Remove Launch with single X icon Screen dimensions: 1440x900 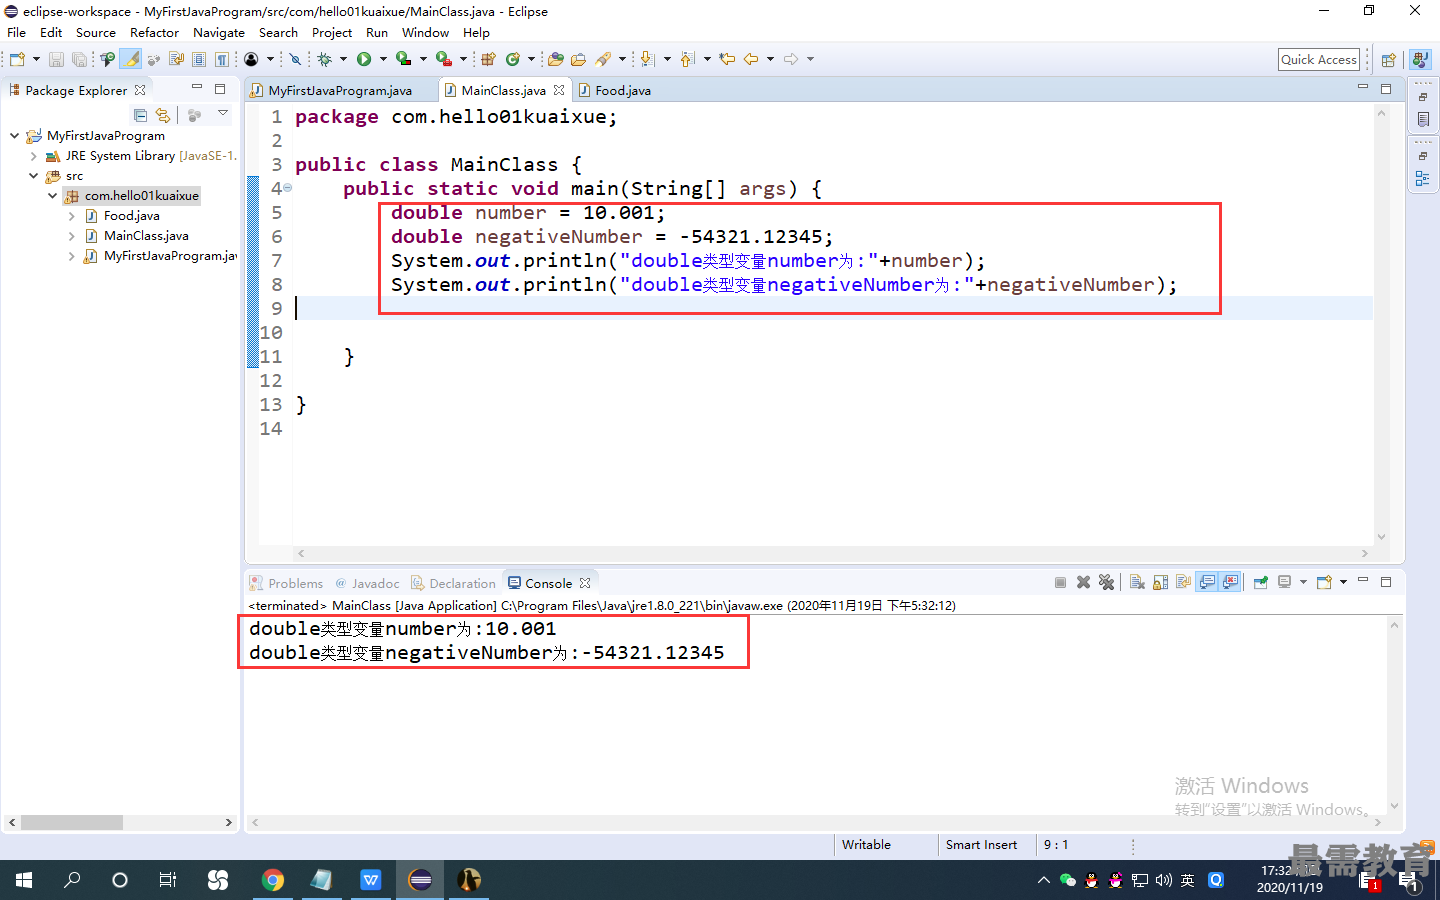[x=1083, y=582]
